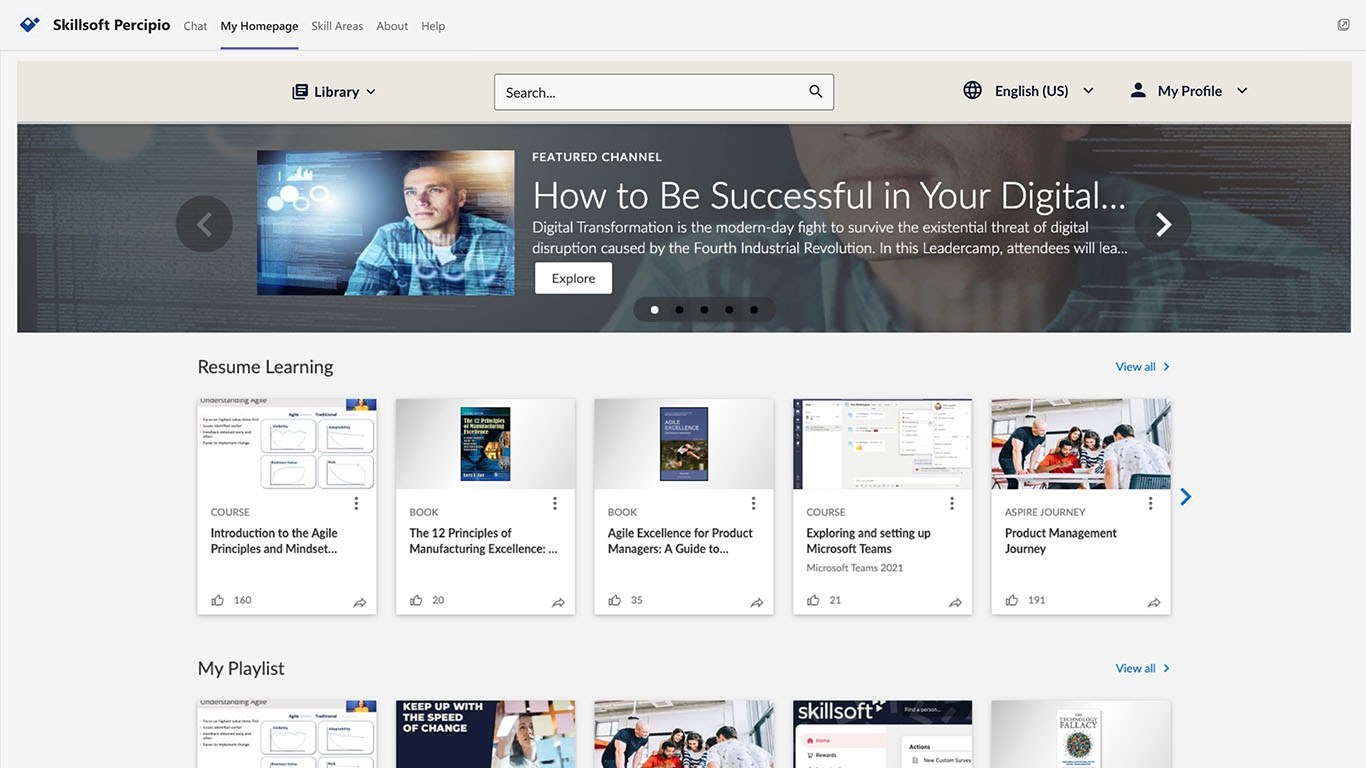Select the fourth carousel dot indicator
Image resolution: width=1366 pixels, height=768 pixels.
[x=729, y=310]
